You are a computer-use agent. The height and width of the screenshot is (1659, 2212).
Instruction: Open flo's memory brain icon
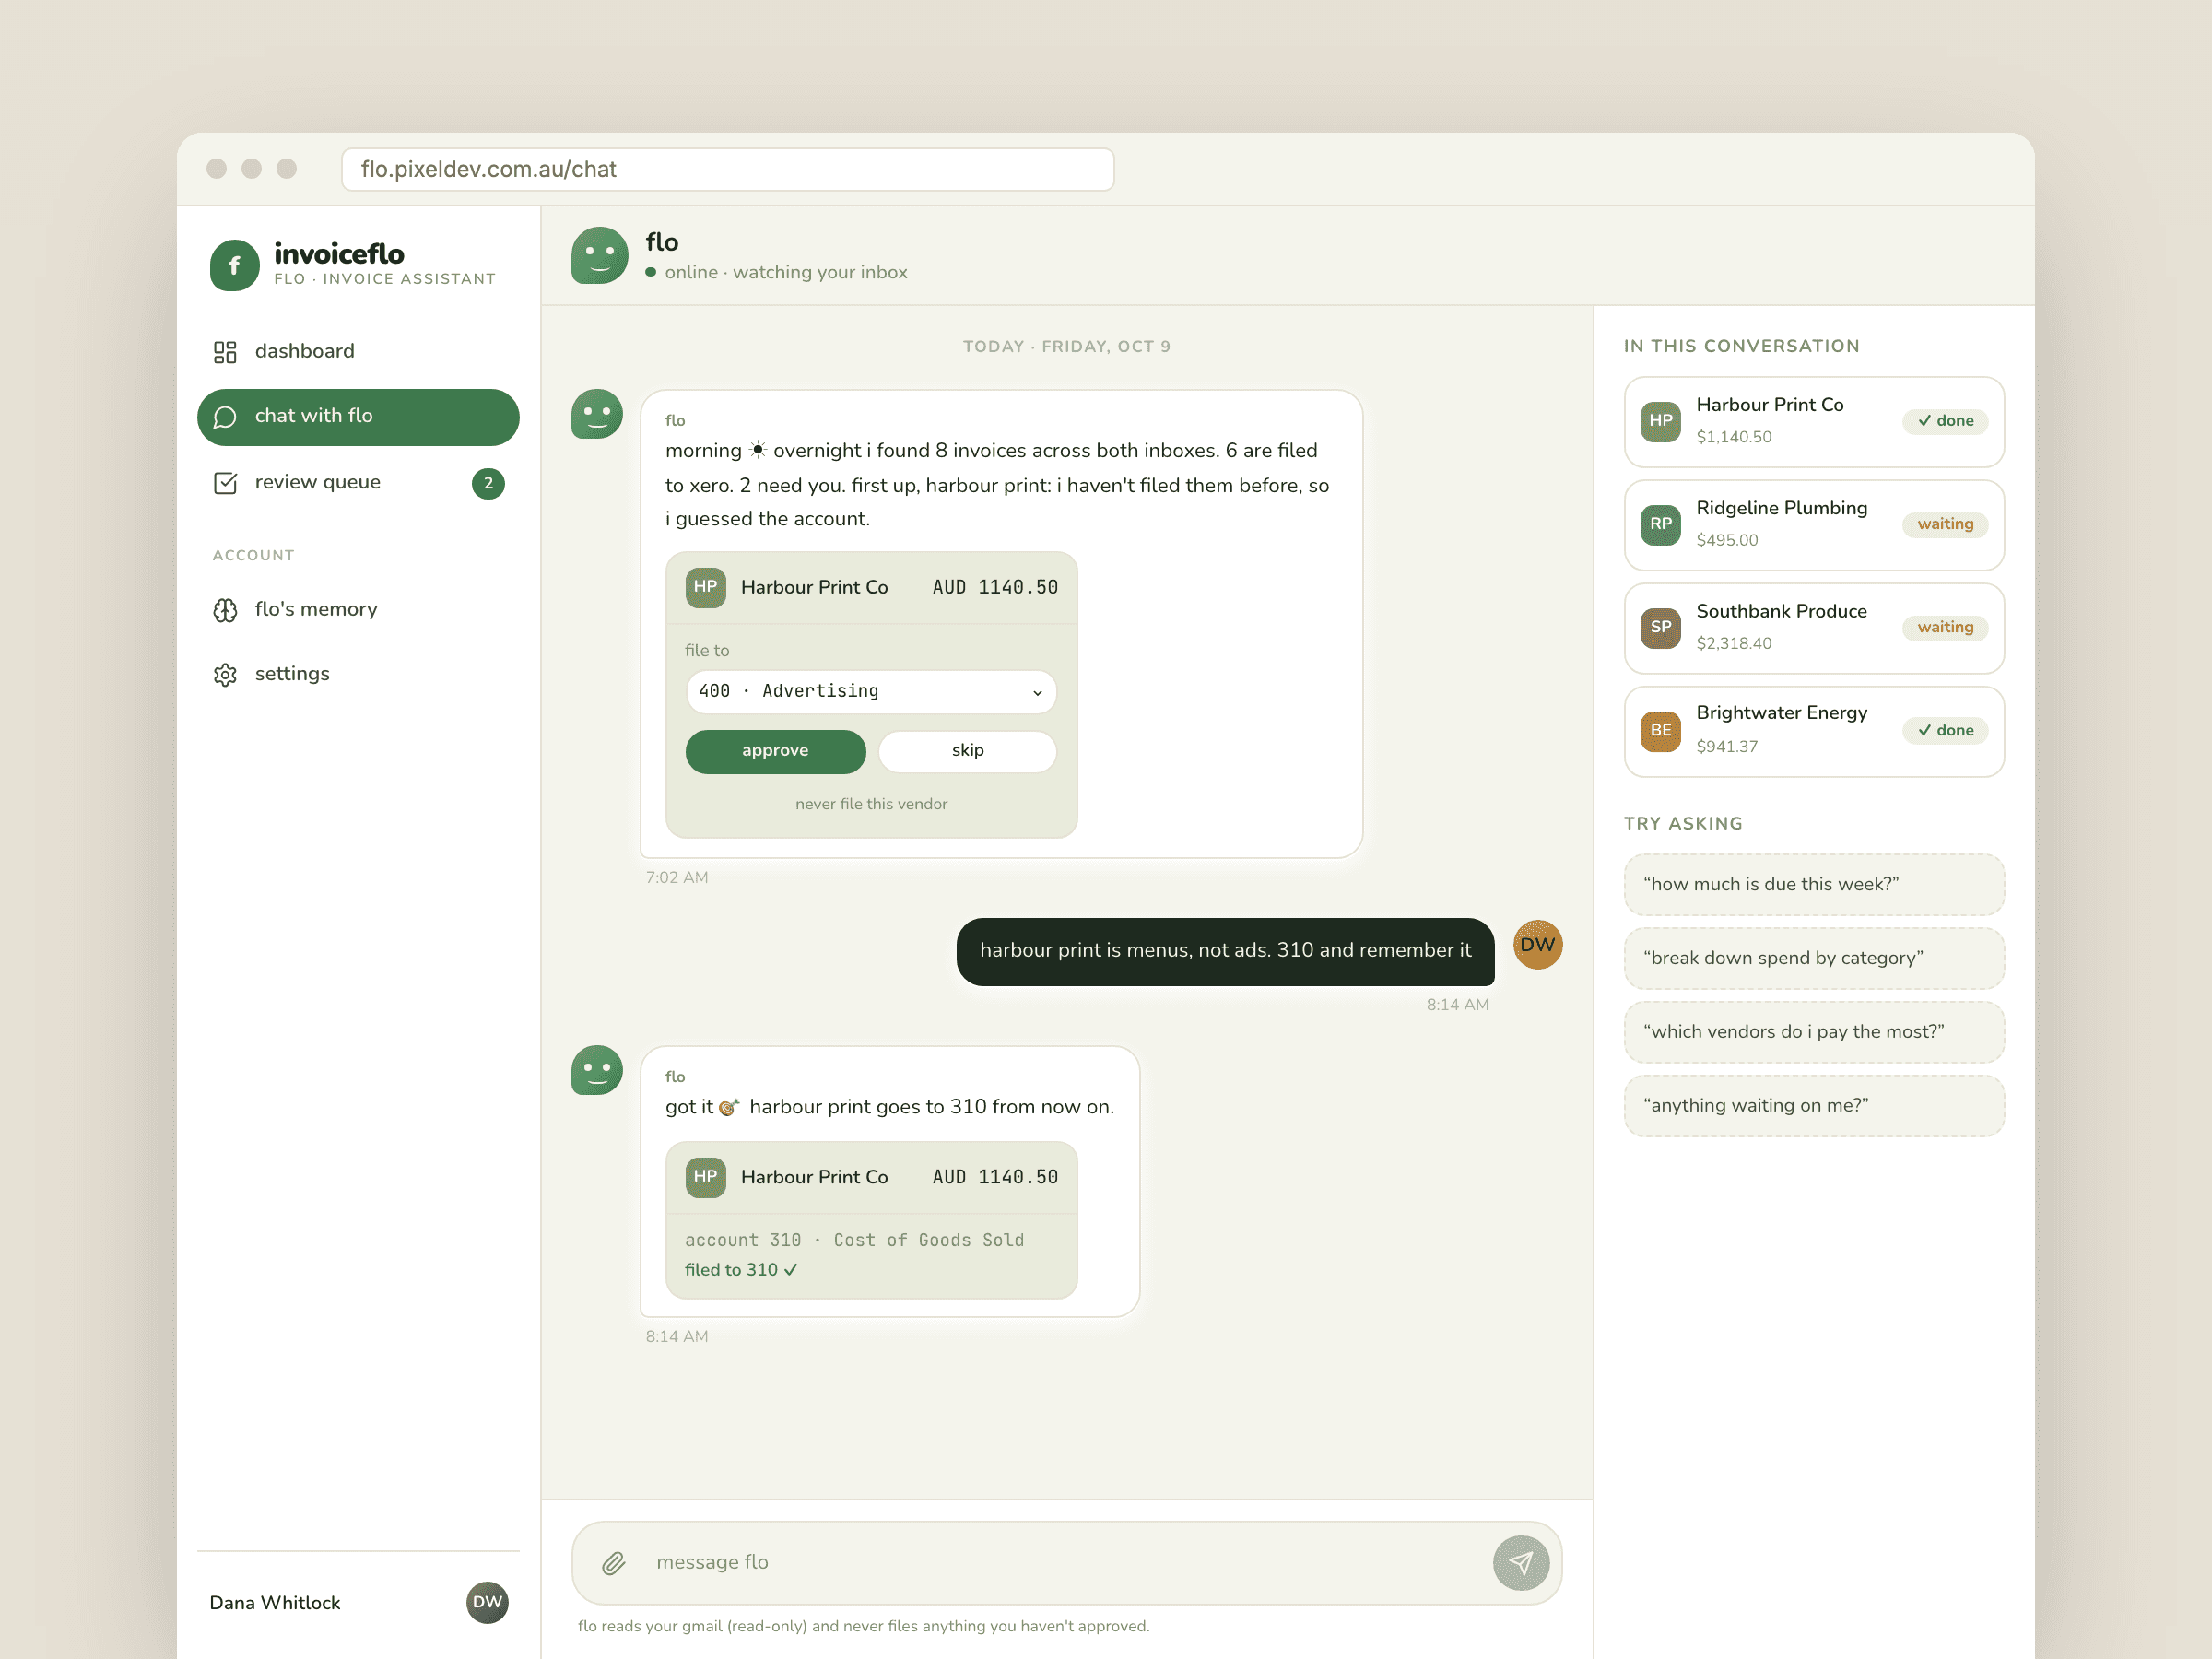[225, 610]
